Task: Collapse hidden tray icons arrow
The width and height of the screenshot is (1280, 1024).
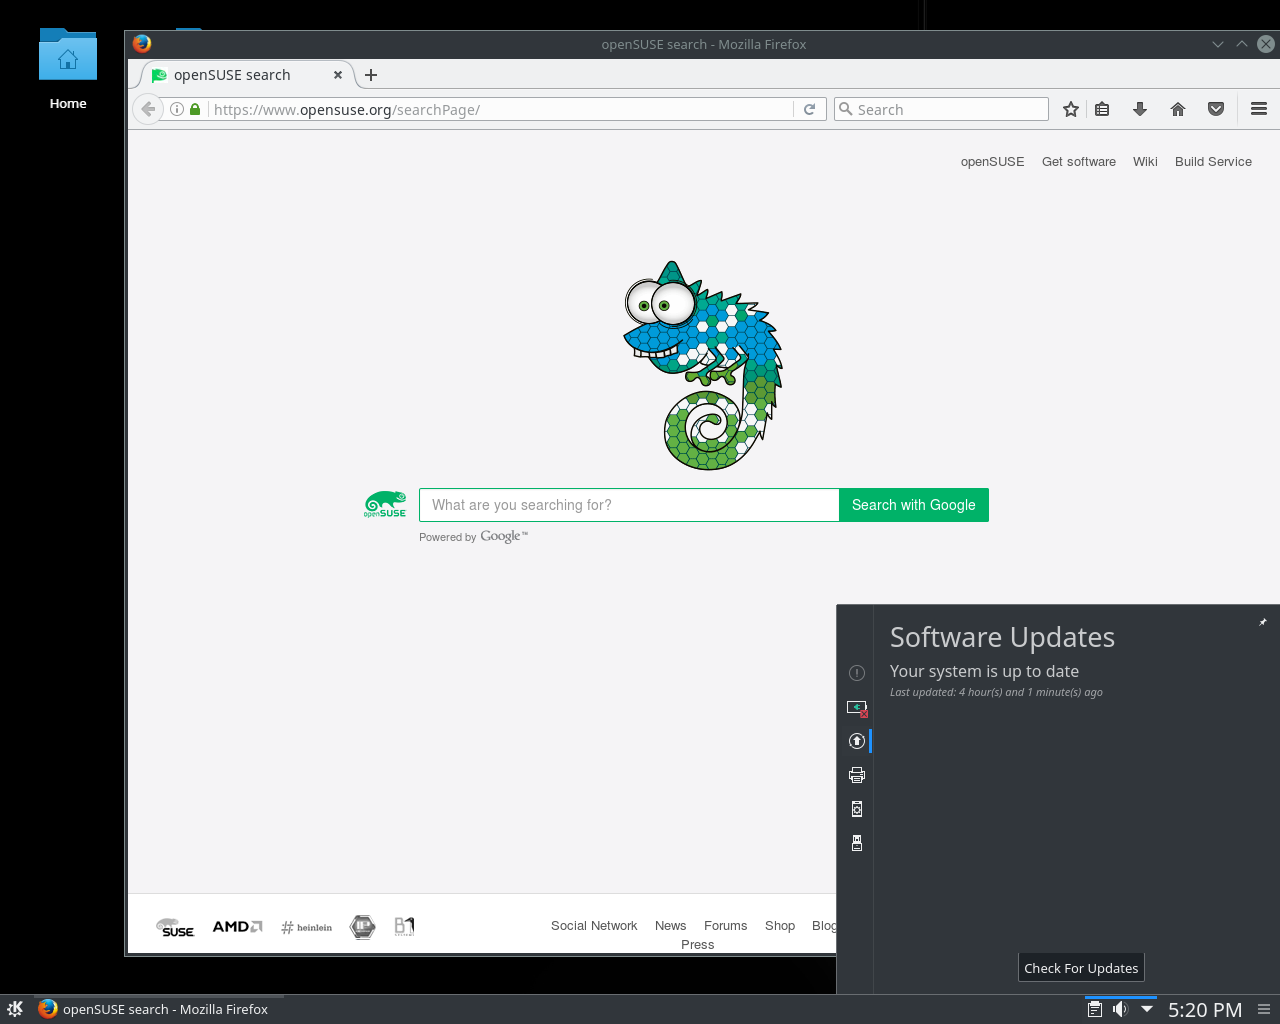Action: [1147, 1009]
